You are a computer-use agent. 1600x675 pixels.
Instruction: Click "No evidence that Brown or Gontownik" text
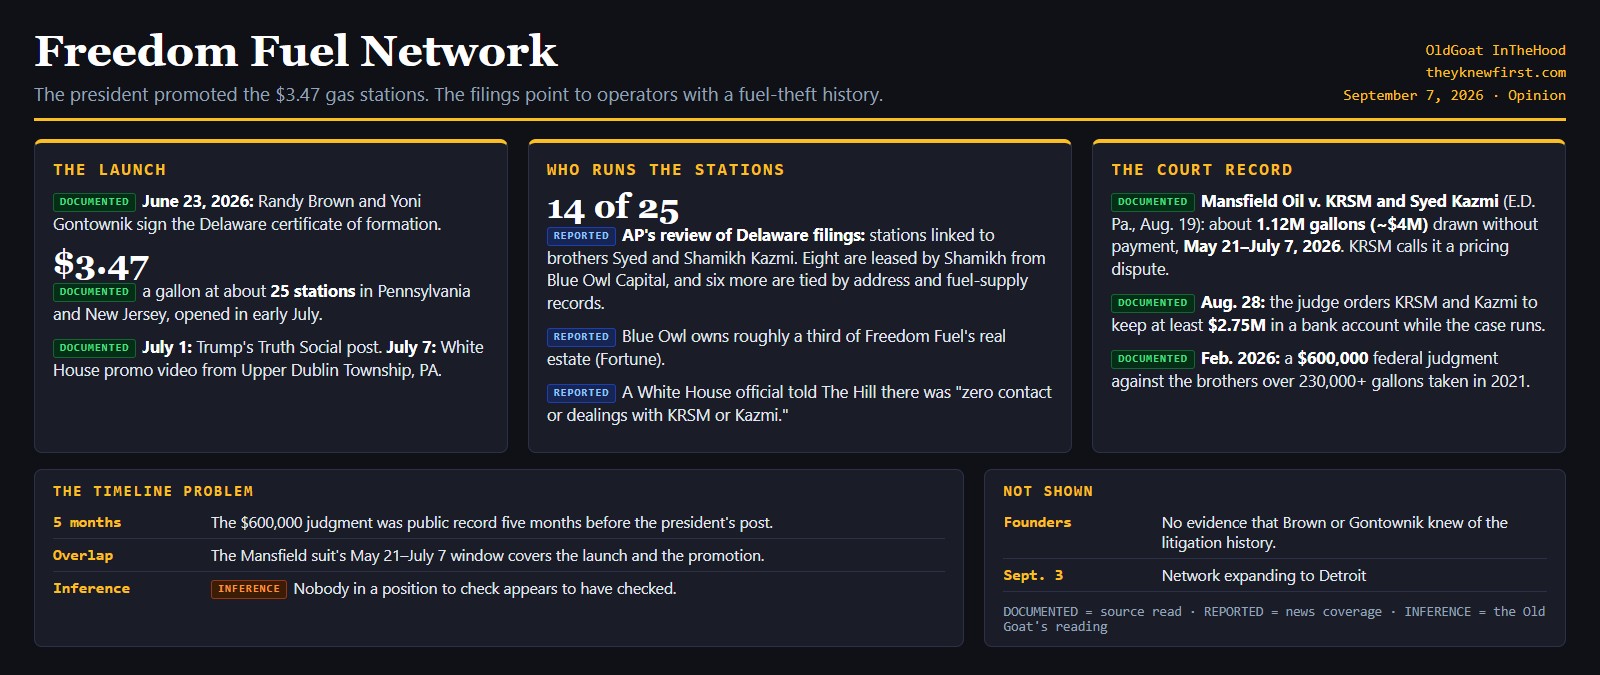click(x=1335, y=533)
